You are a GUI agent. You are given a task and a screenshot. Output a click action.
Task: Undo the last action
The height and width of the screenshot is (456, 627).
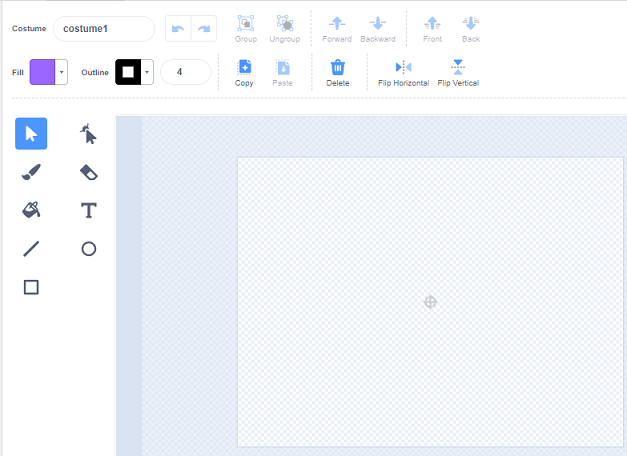(x=178, y=28)
